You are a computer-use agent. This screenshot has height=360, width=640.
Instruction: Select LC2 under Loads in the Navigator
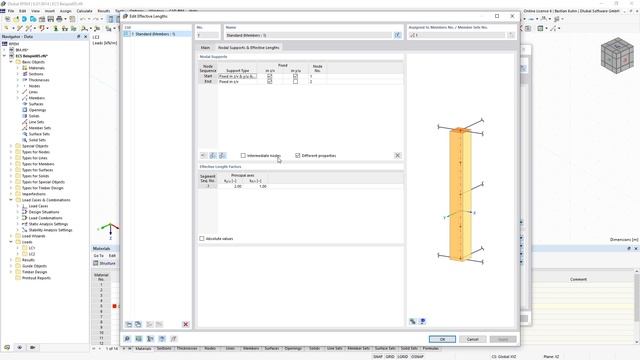point(32,254)
